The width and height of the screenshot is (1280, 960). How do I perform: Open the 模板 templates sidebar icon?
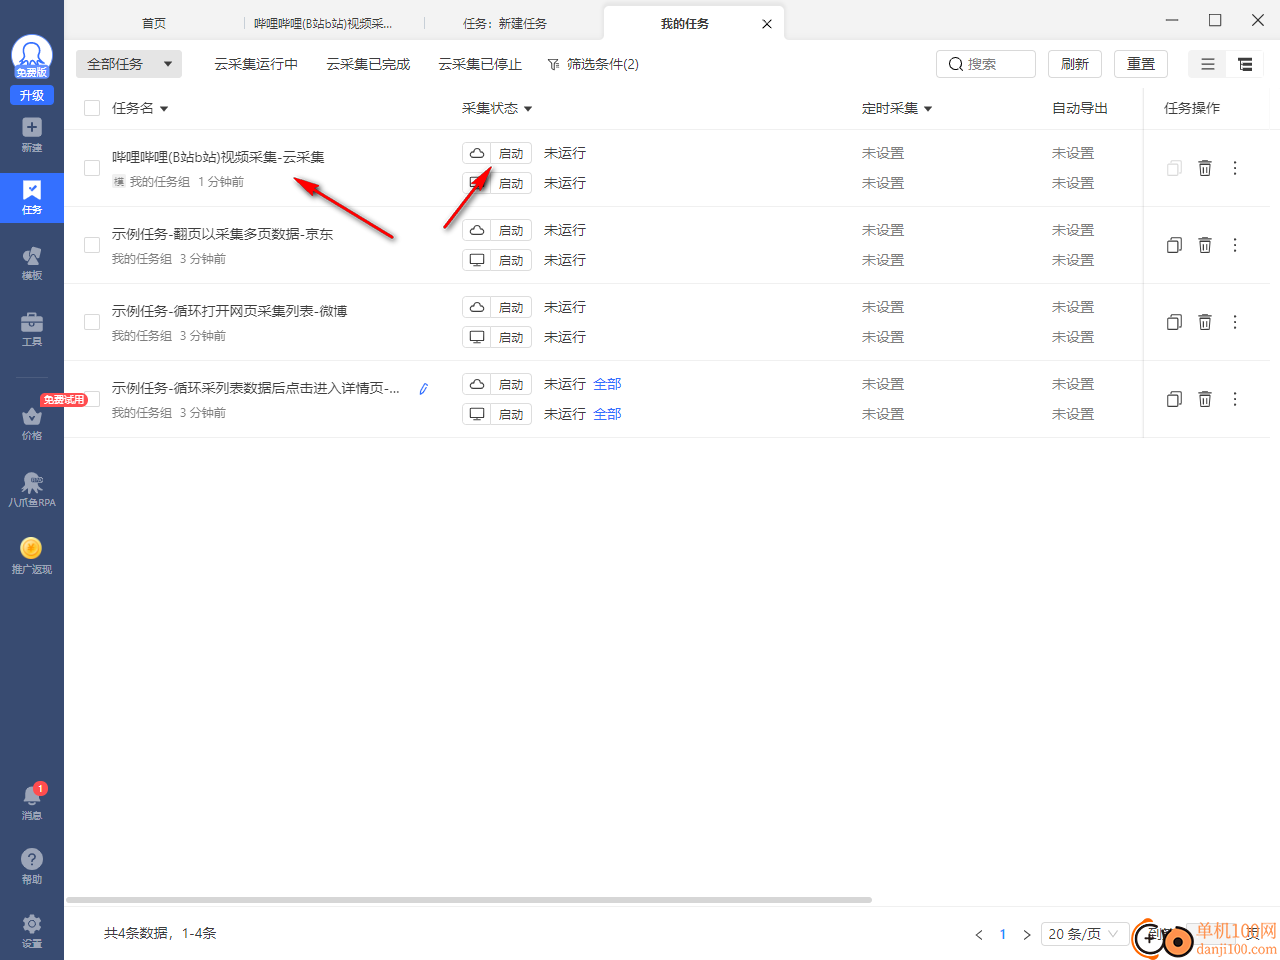32,264
